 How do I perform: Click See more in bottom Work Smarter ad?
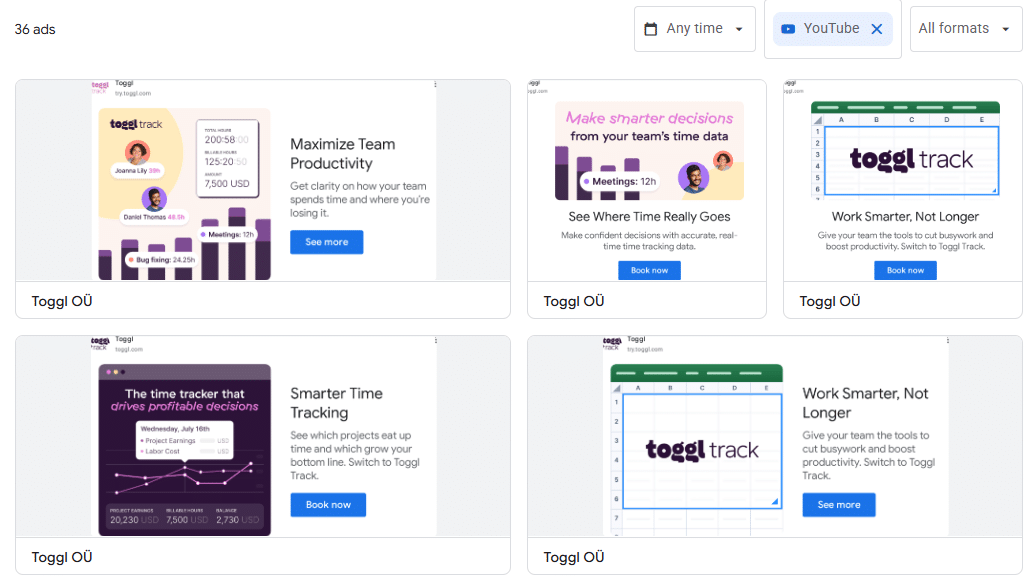click(x=838, y=505)
